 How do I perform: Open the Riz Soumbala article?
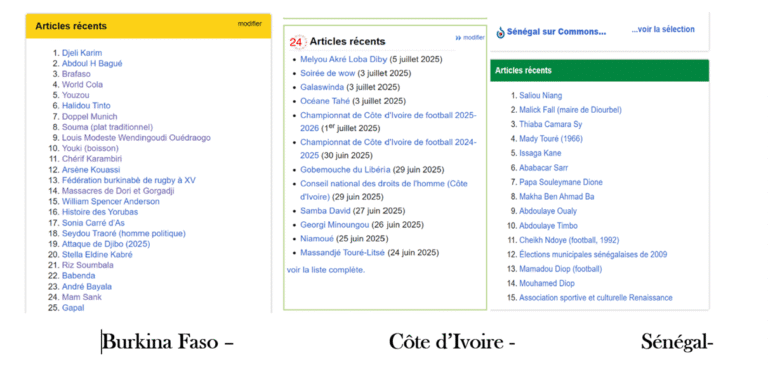[88, 265]
